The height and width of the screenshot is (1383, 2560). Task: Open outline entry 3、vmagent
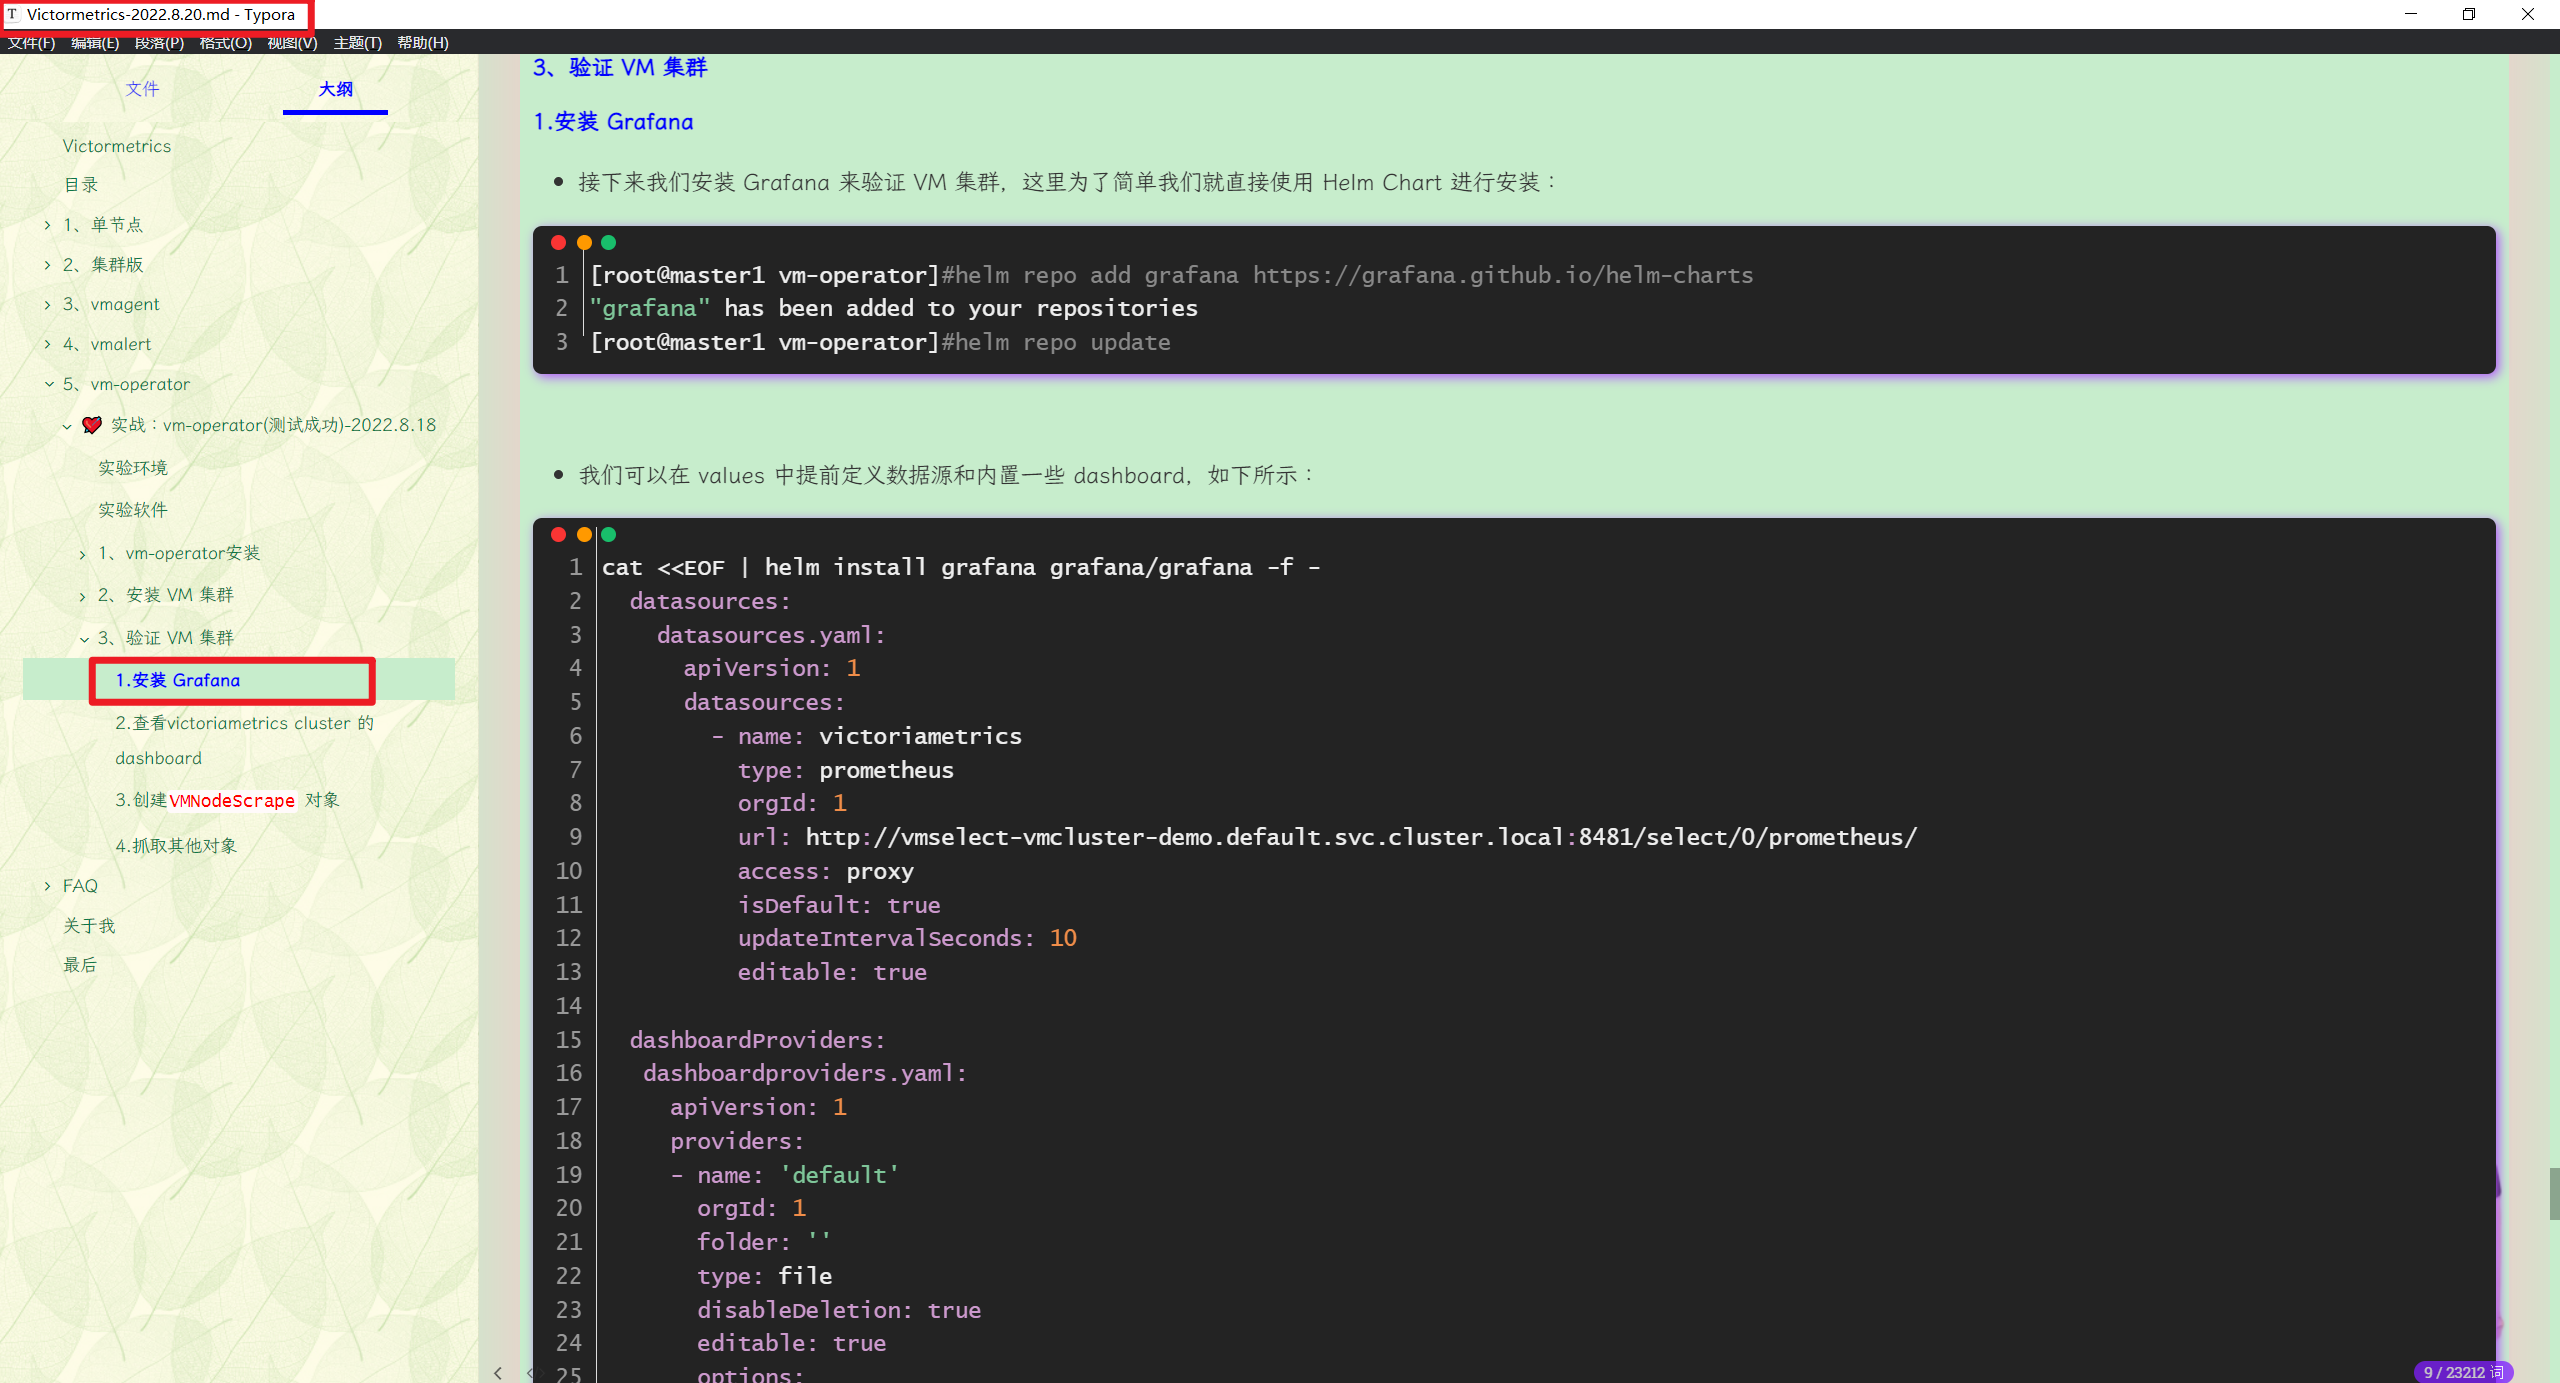pyautogui.click(x=111, y=304)
